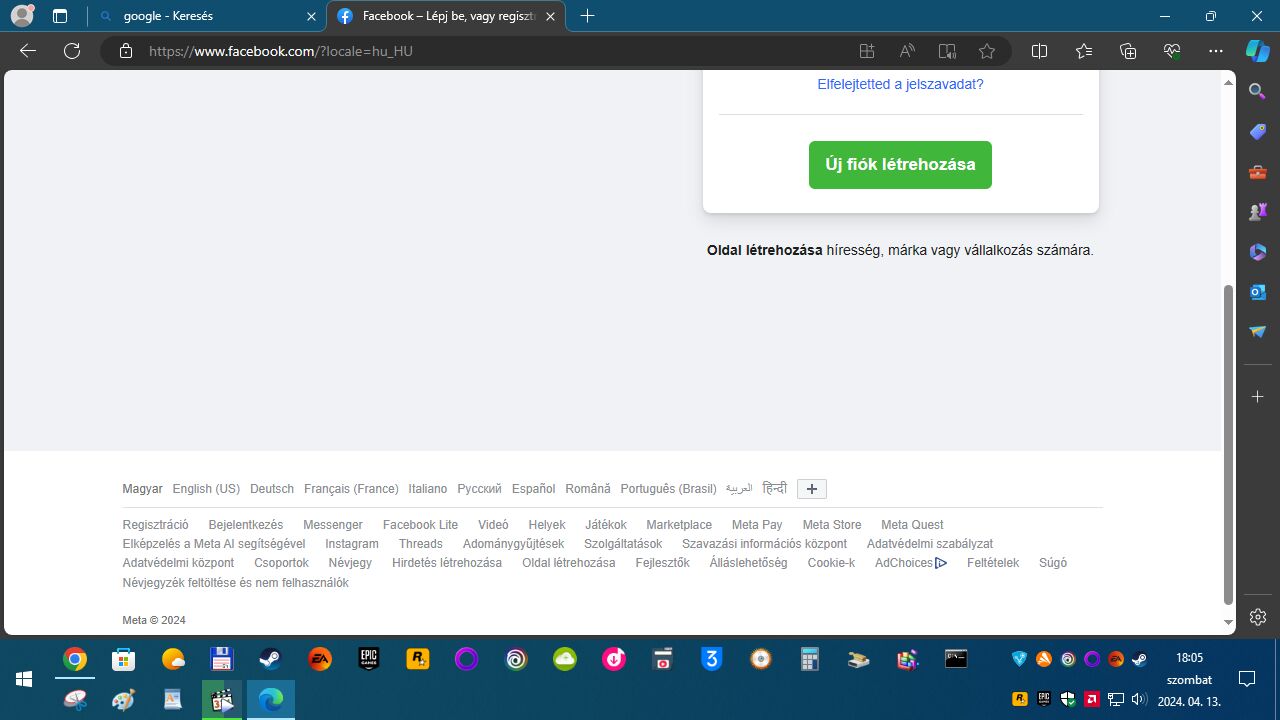Open Névjegyzék feltöltése és nem felhasználók link

click(235, 583)
